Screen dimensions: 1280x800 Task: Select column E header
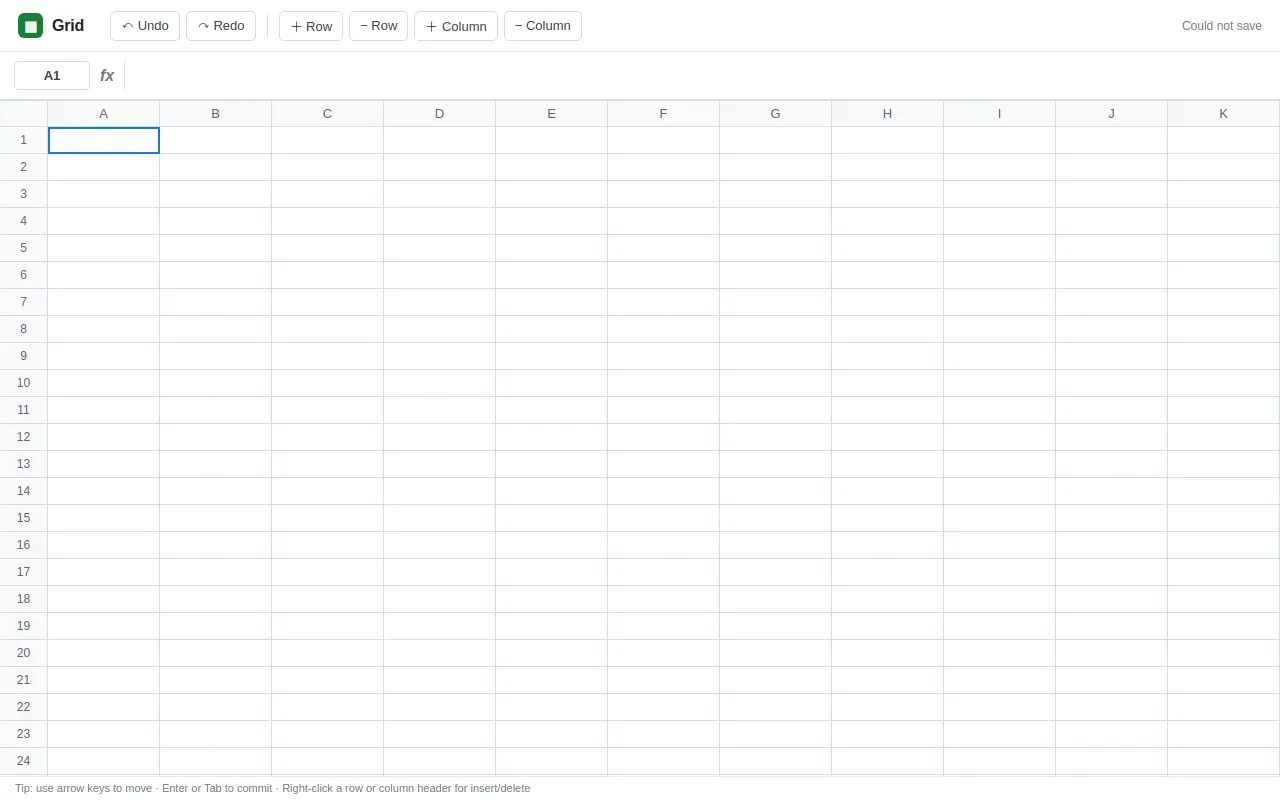[x=552, y=114]
